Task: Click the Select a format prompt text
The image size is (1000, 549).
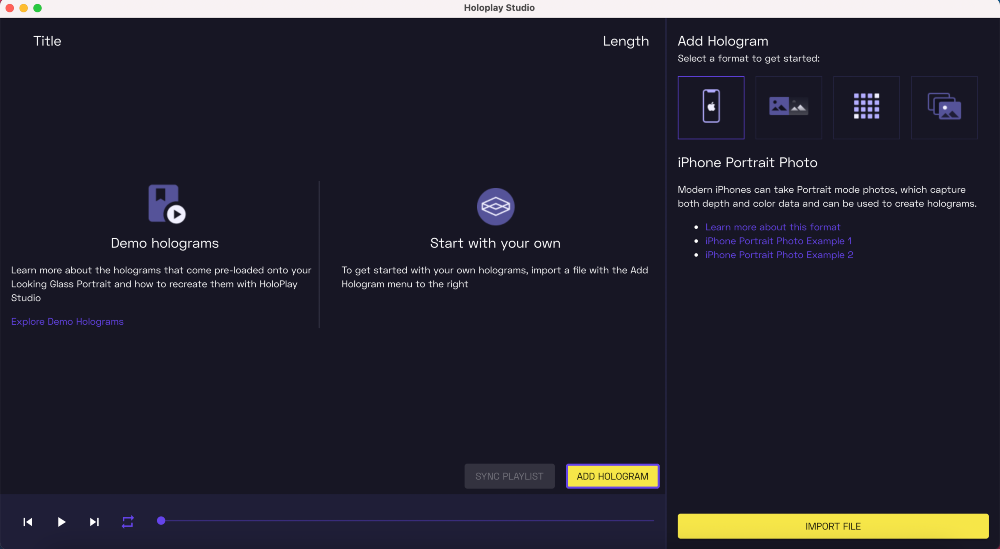Action: (x=749, y=59)
